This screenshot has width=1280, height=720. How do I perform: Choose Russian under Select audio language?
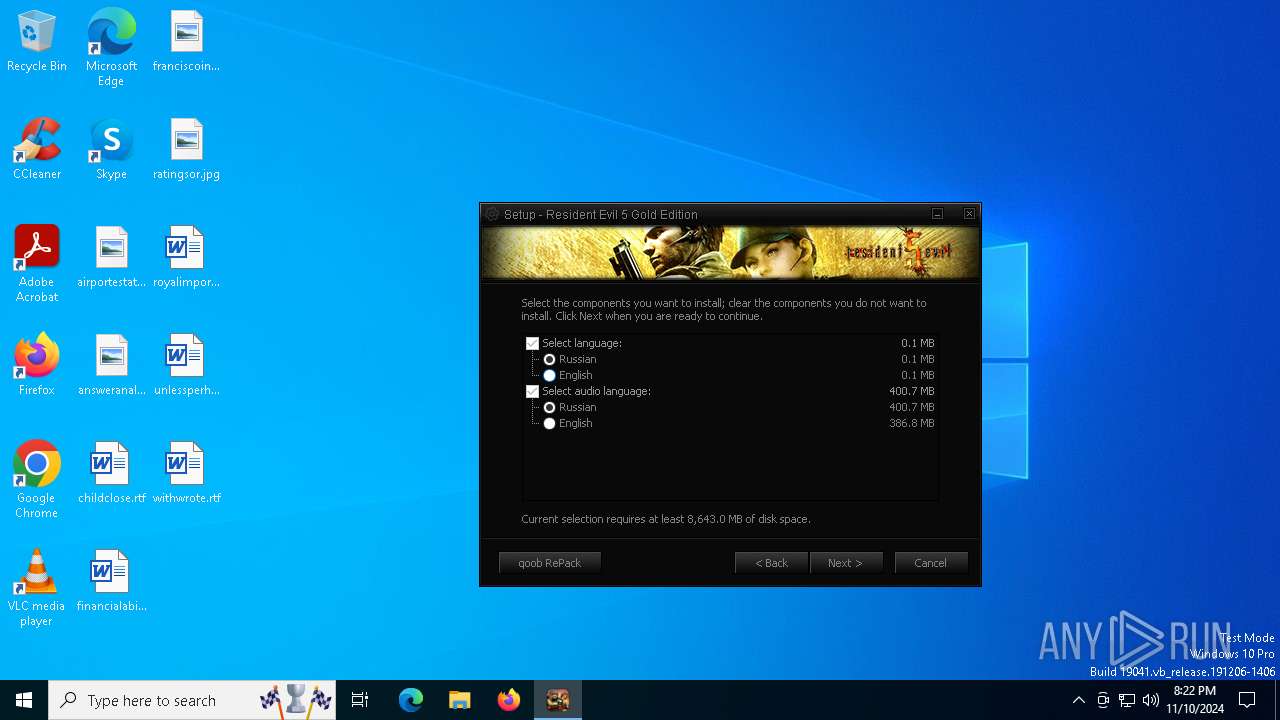(550, 407)
